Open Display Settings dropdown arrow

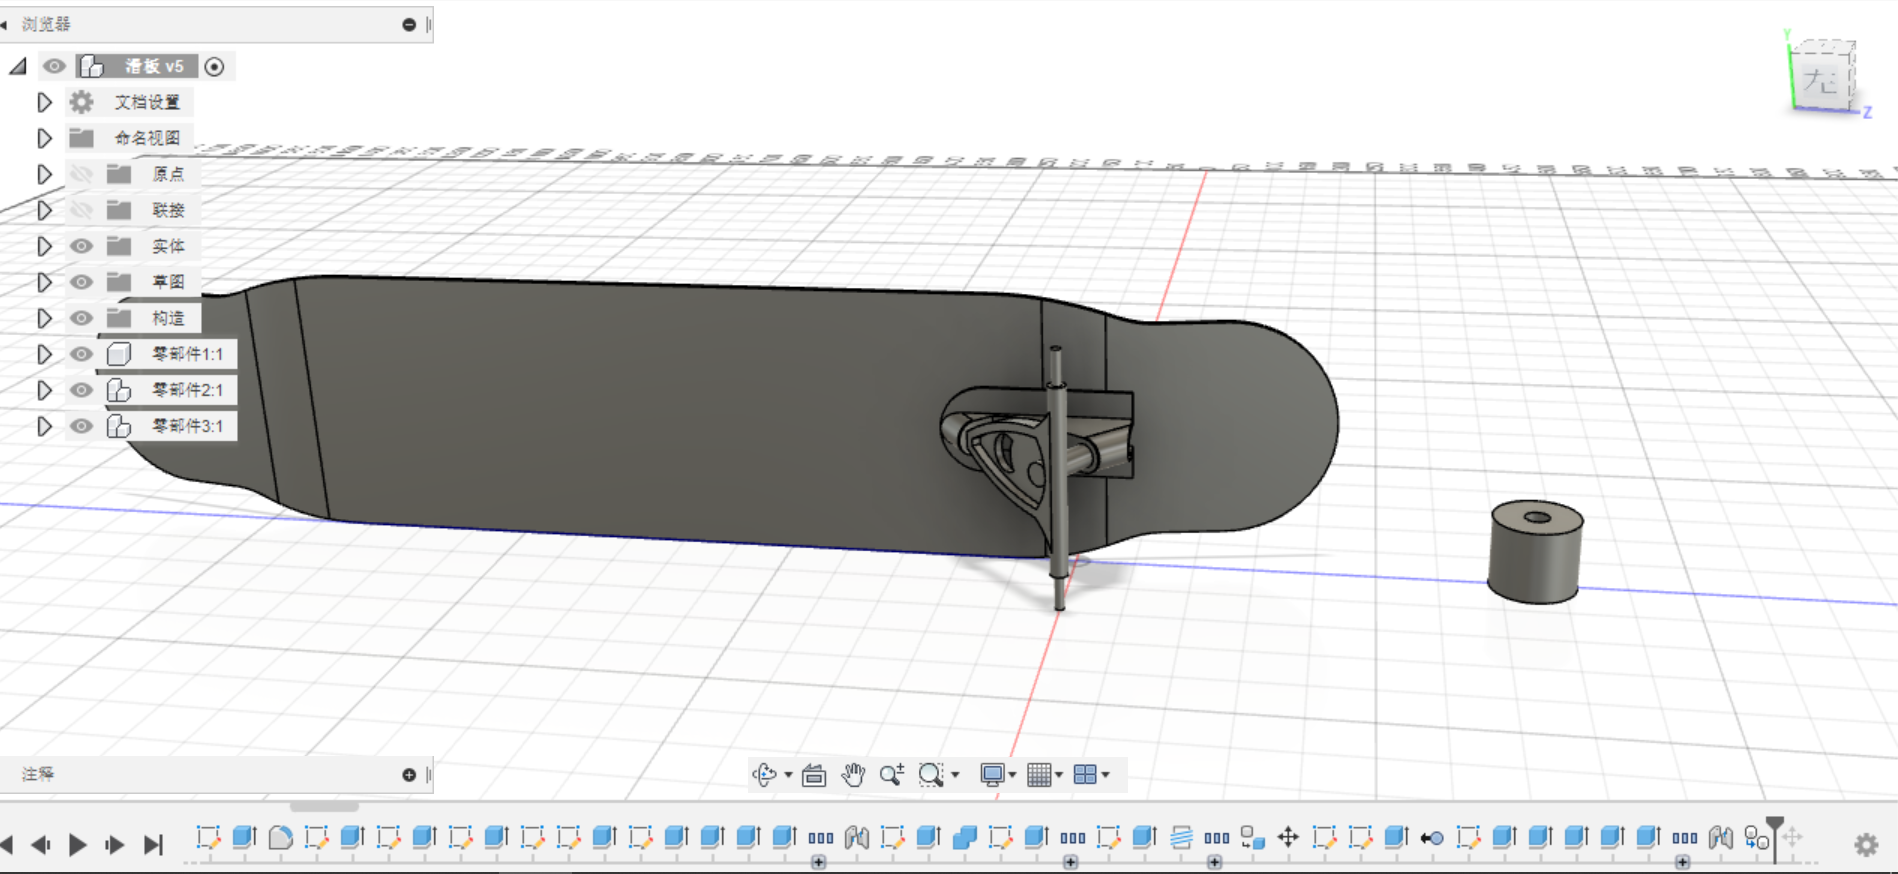coord(1012,775)
